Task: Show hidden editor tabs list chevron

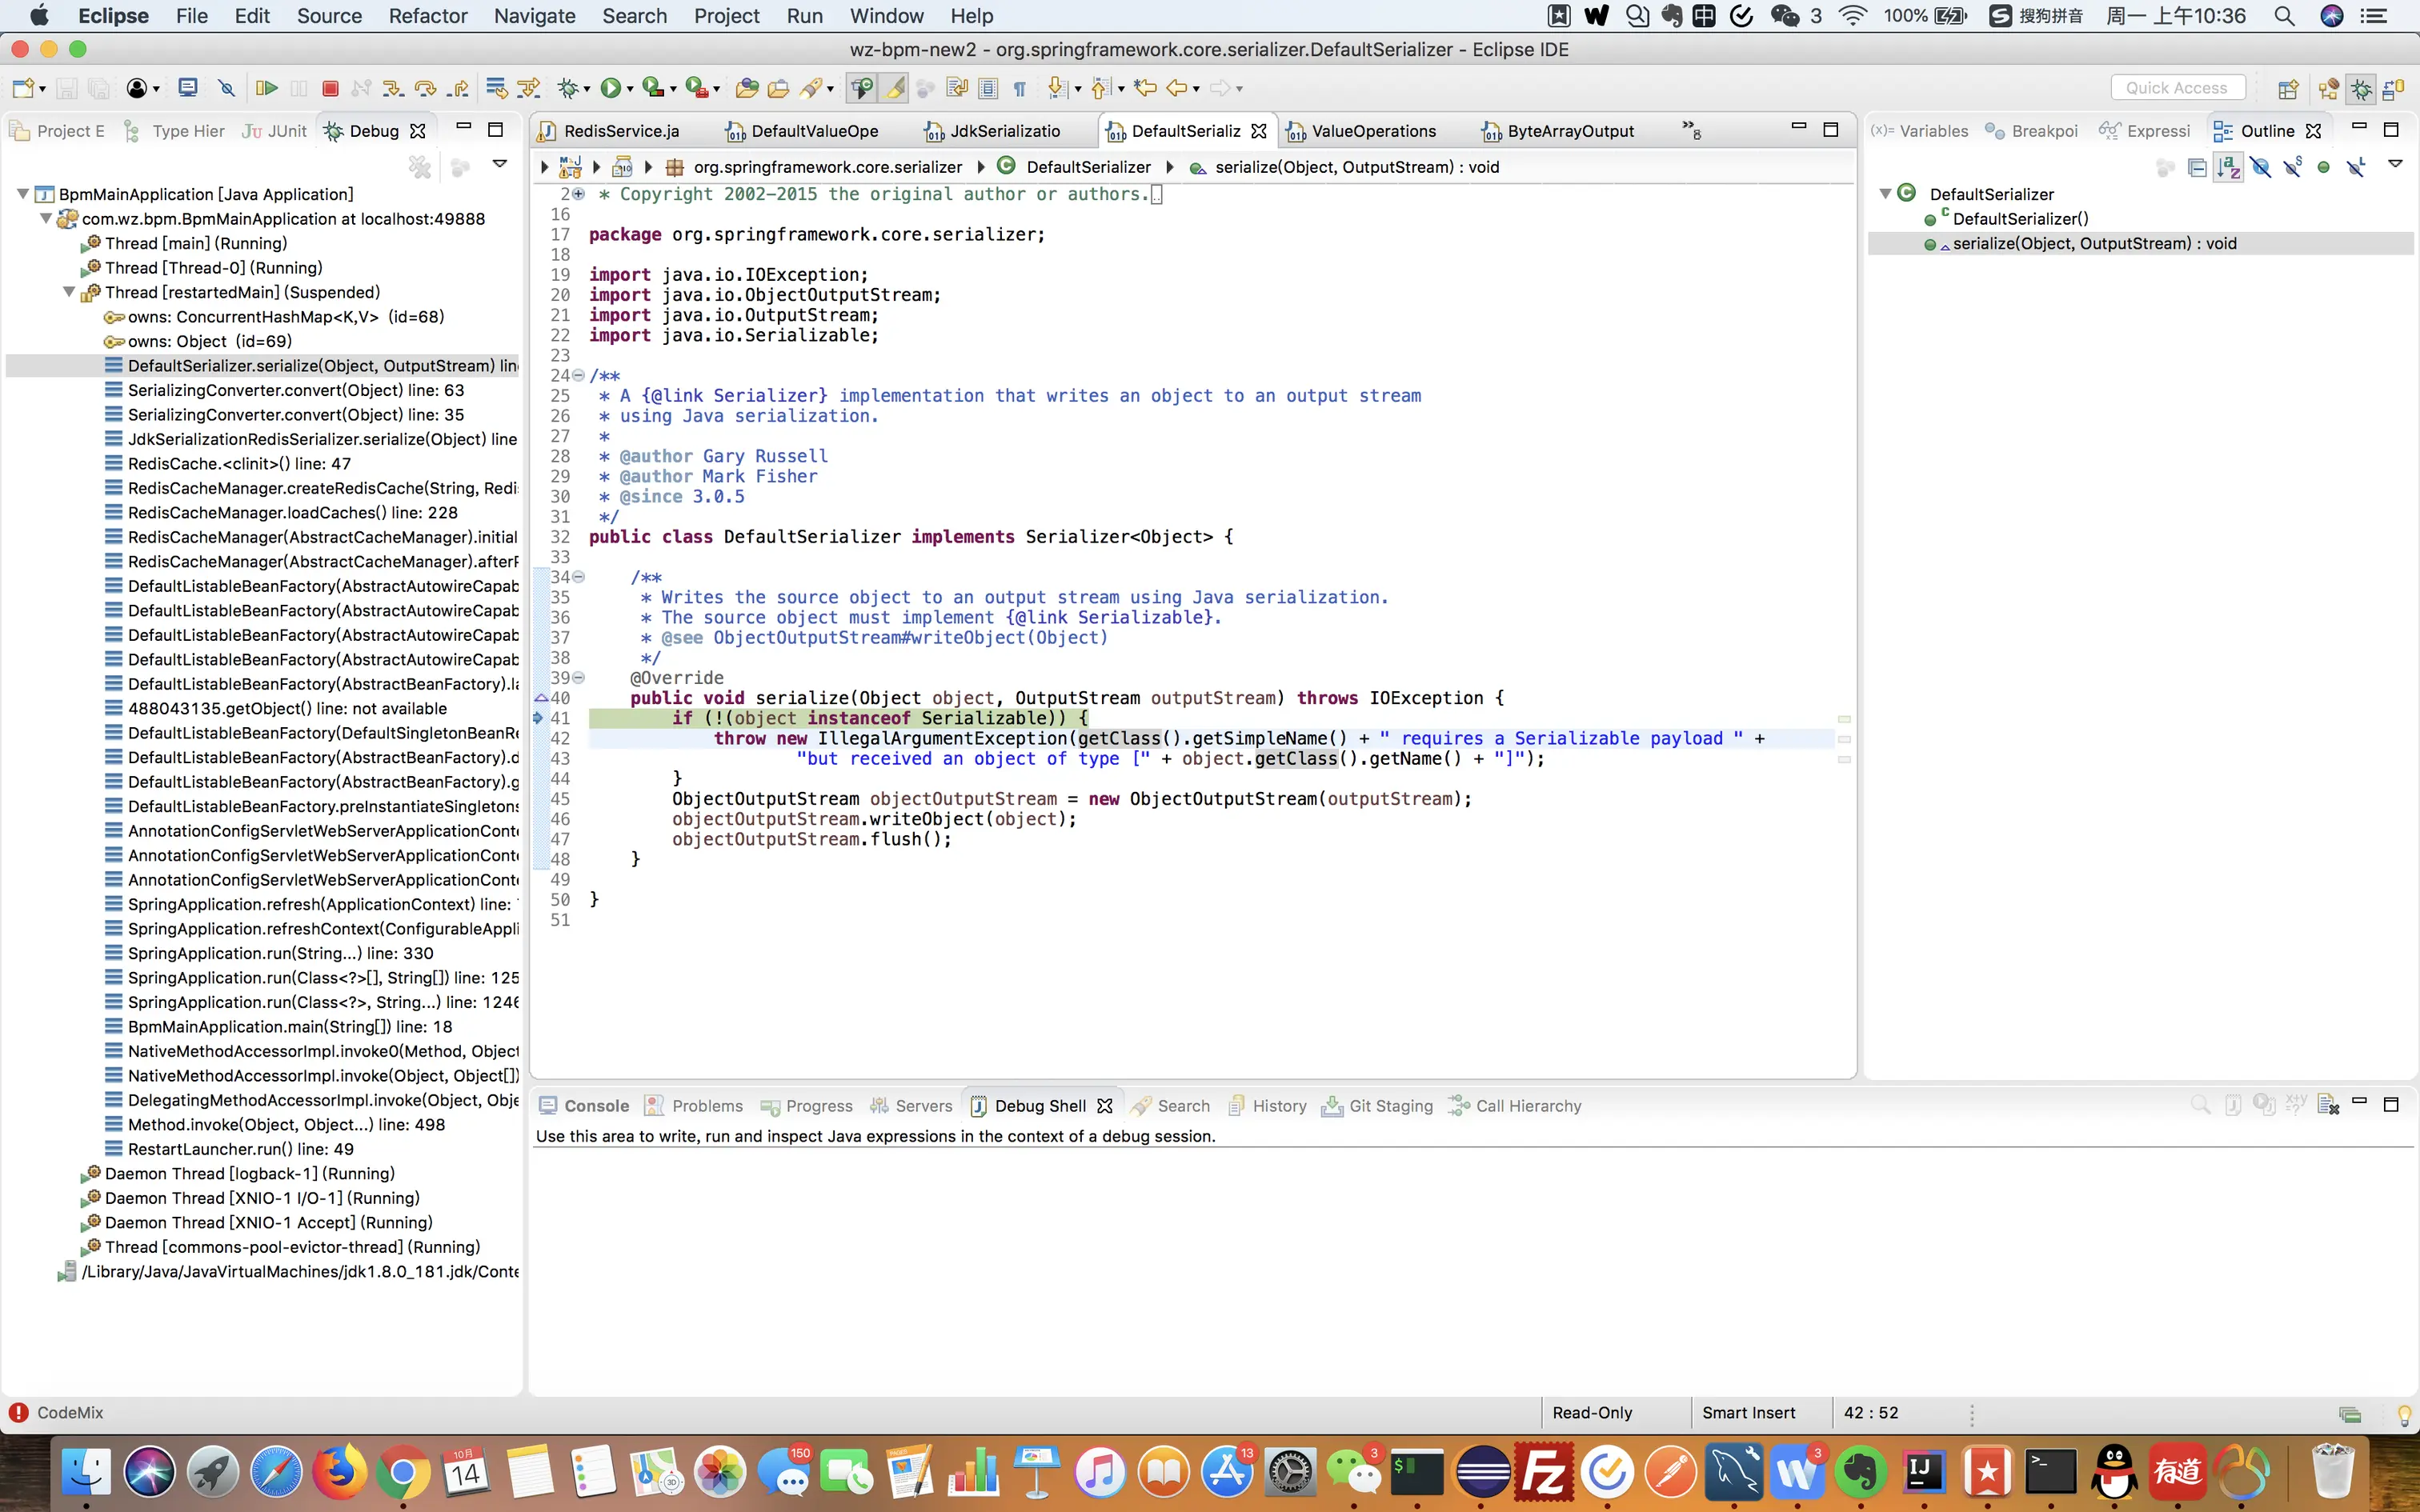Action: pyautogui.click(x=1691, y=130)
